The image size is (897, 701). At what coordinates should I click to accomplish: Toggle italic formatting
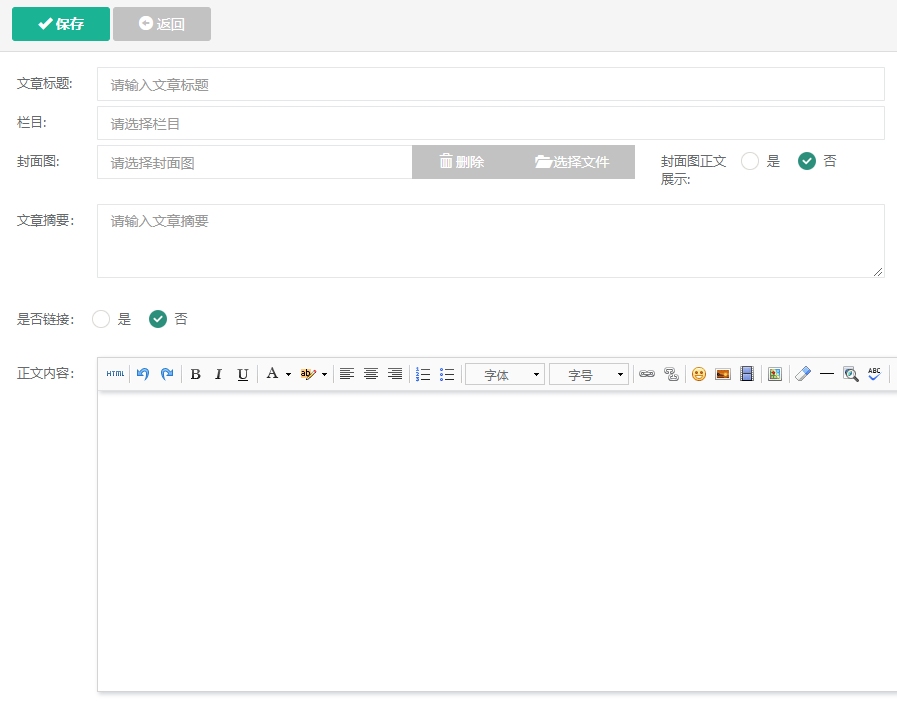coord(219,374)
